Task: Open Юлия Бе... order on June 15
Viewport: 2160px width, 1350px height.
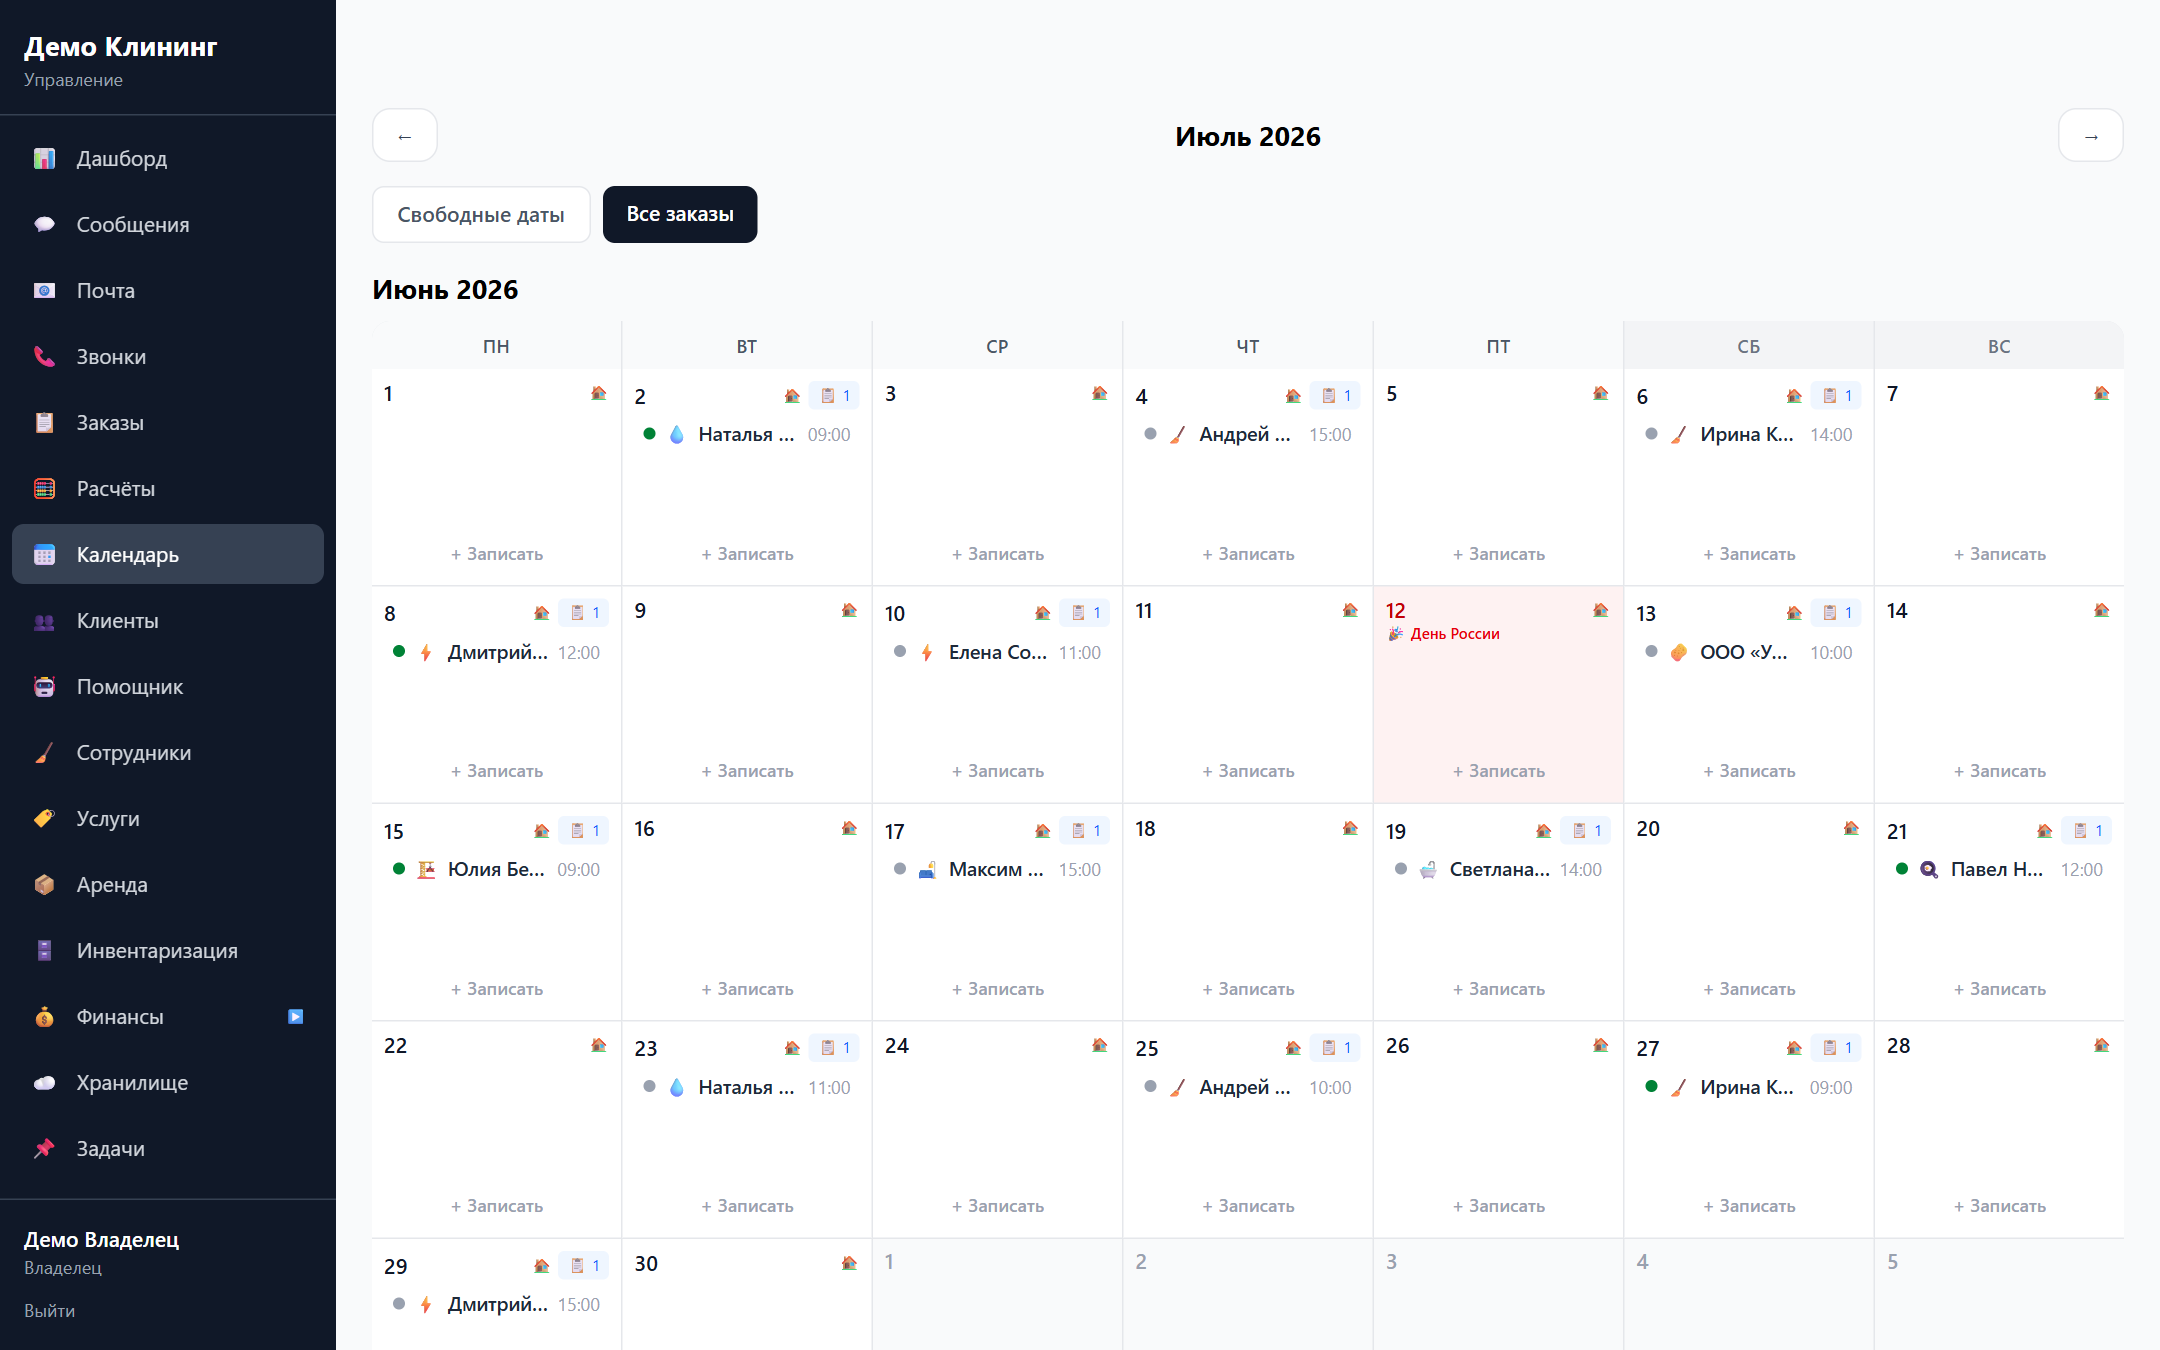Action: (497, 870)
